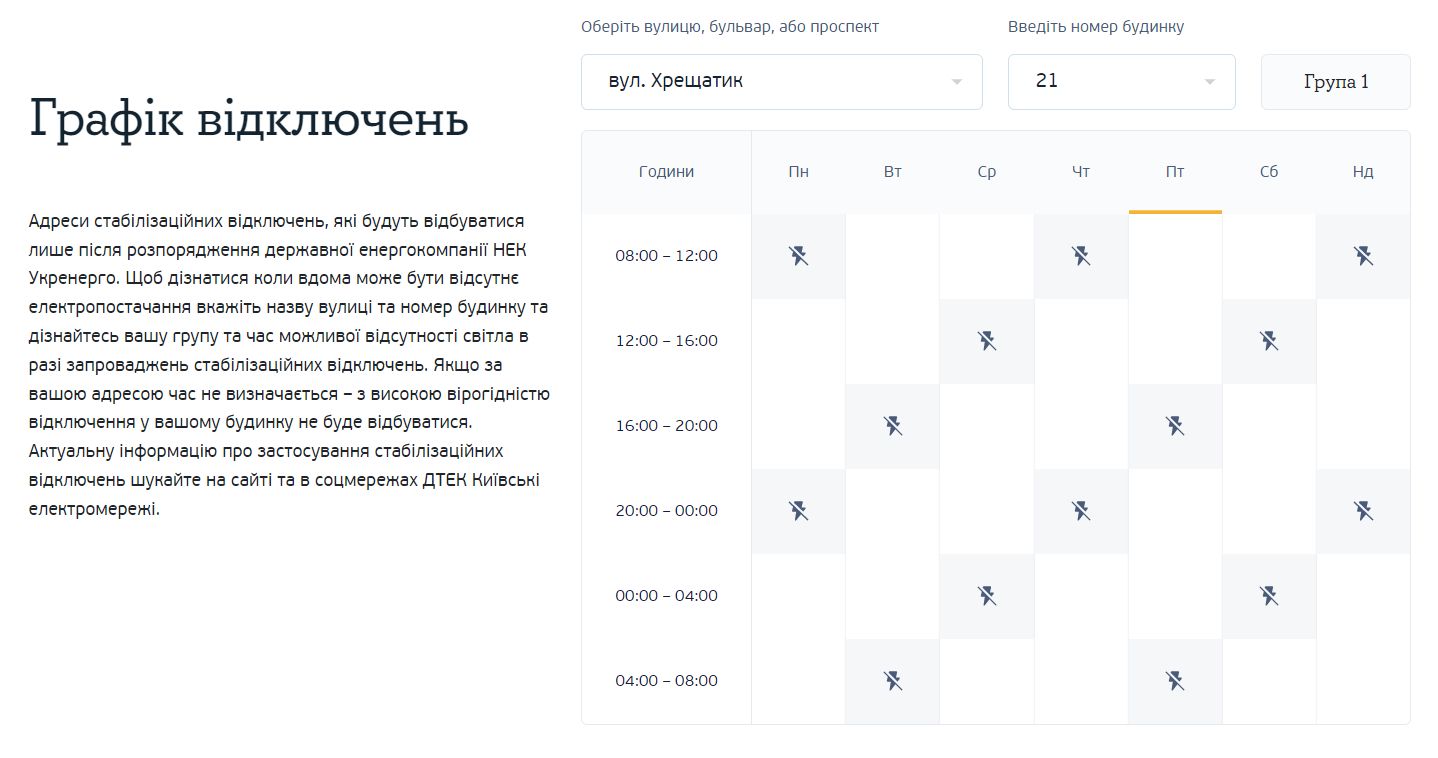Click the Група 1 button
Image resolution: width=1438 pixels, height=758 pixels.
pos(1335,82)
